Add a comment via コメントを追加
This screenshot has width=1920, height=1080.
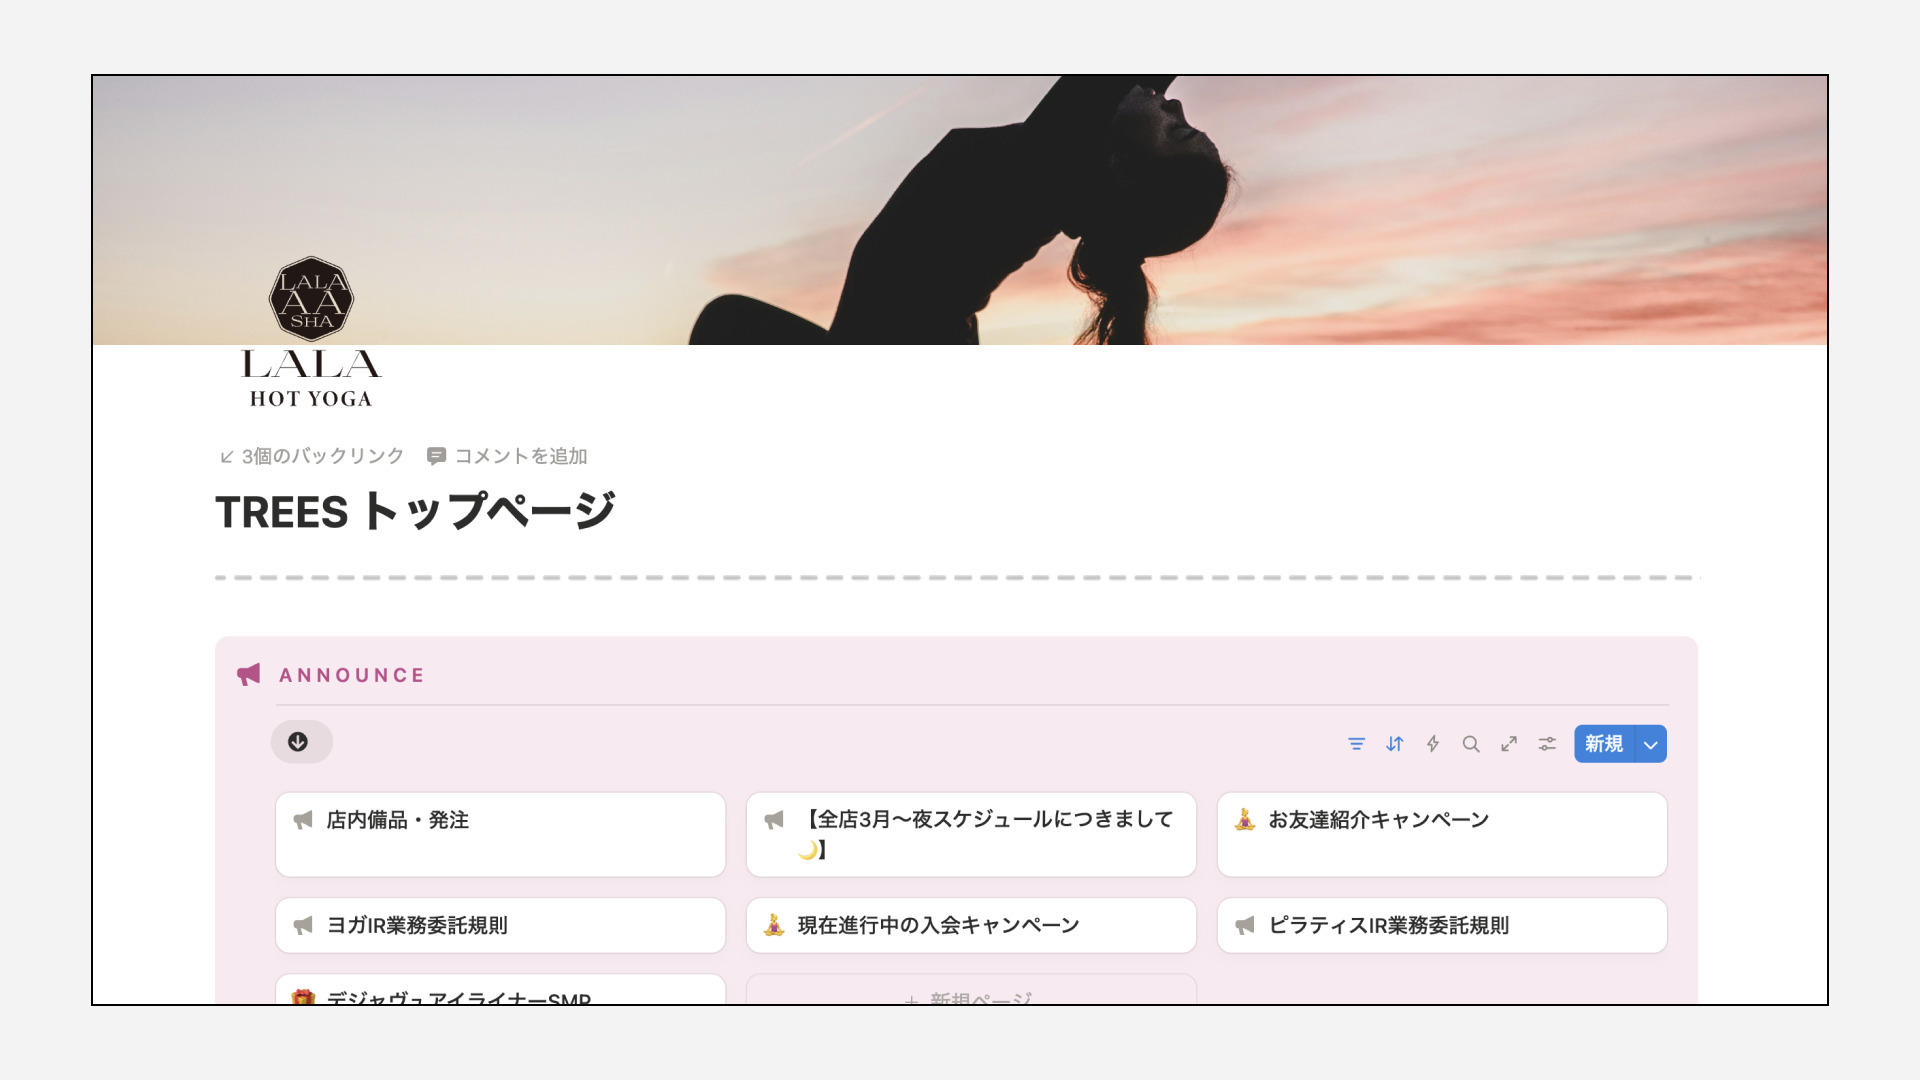[x=521, y=456]
